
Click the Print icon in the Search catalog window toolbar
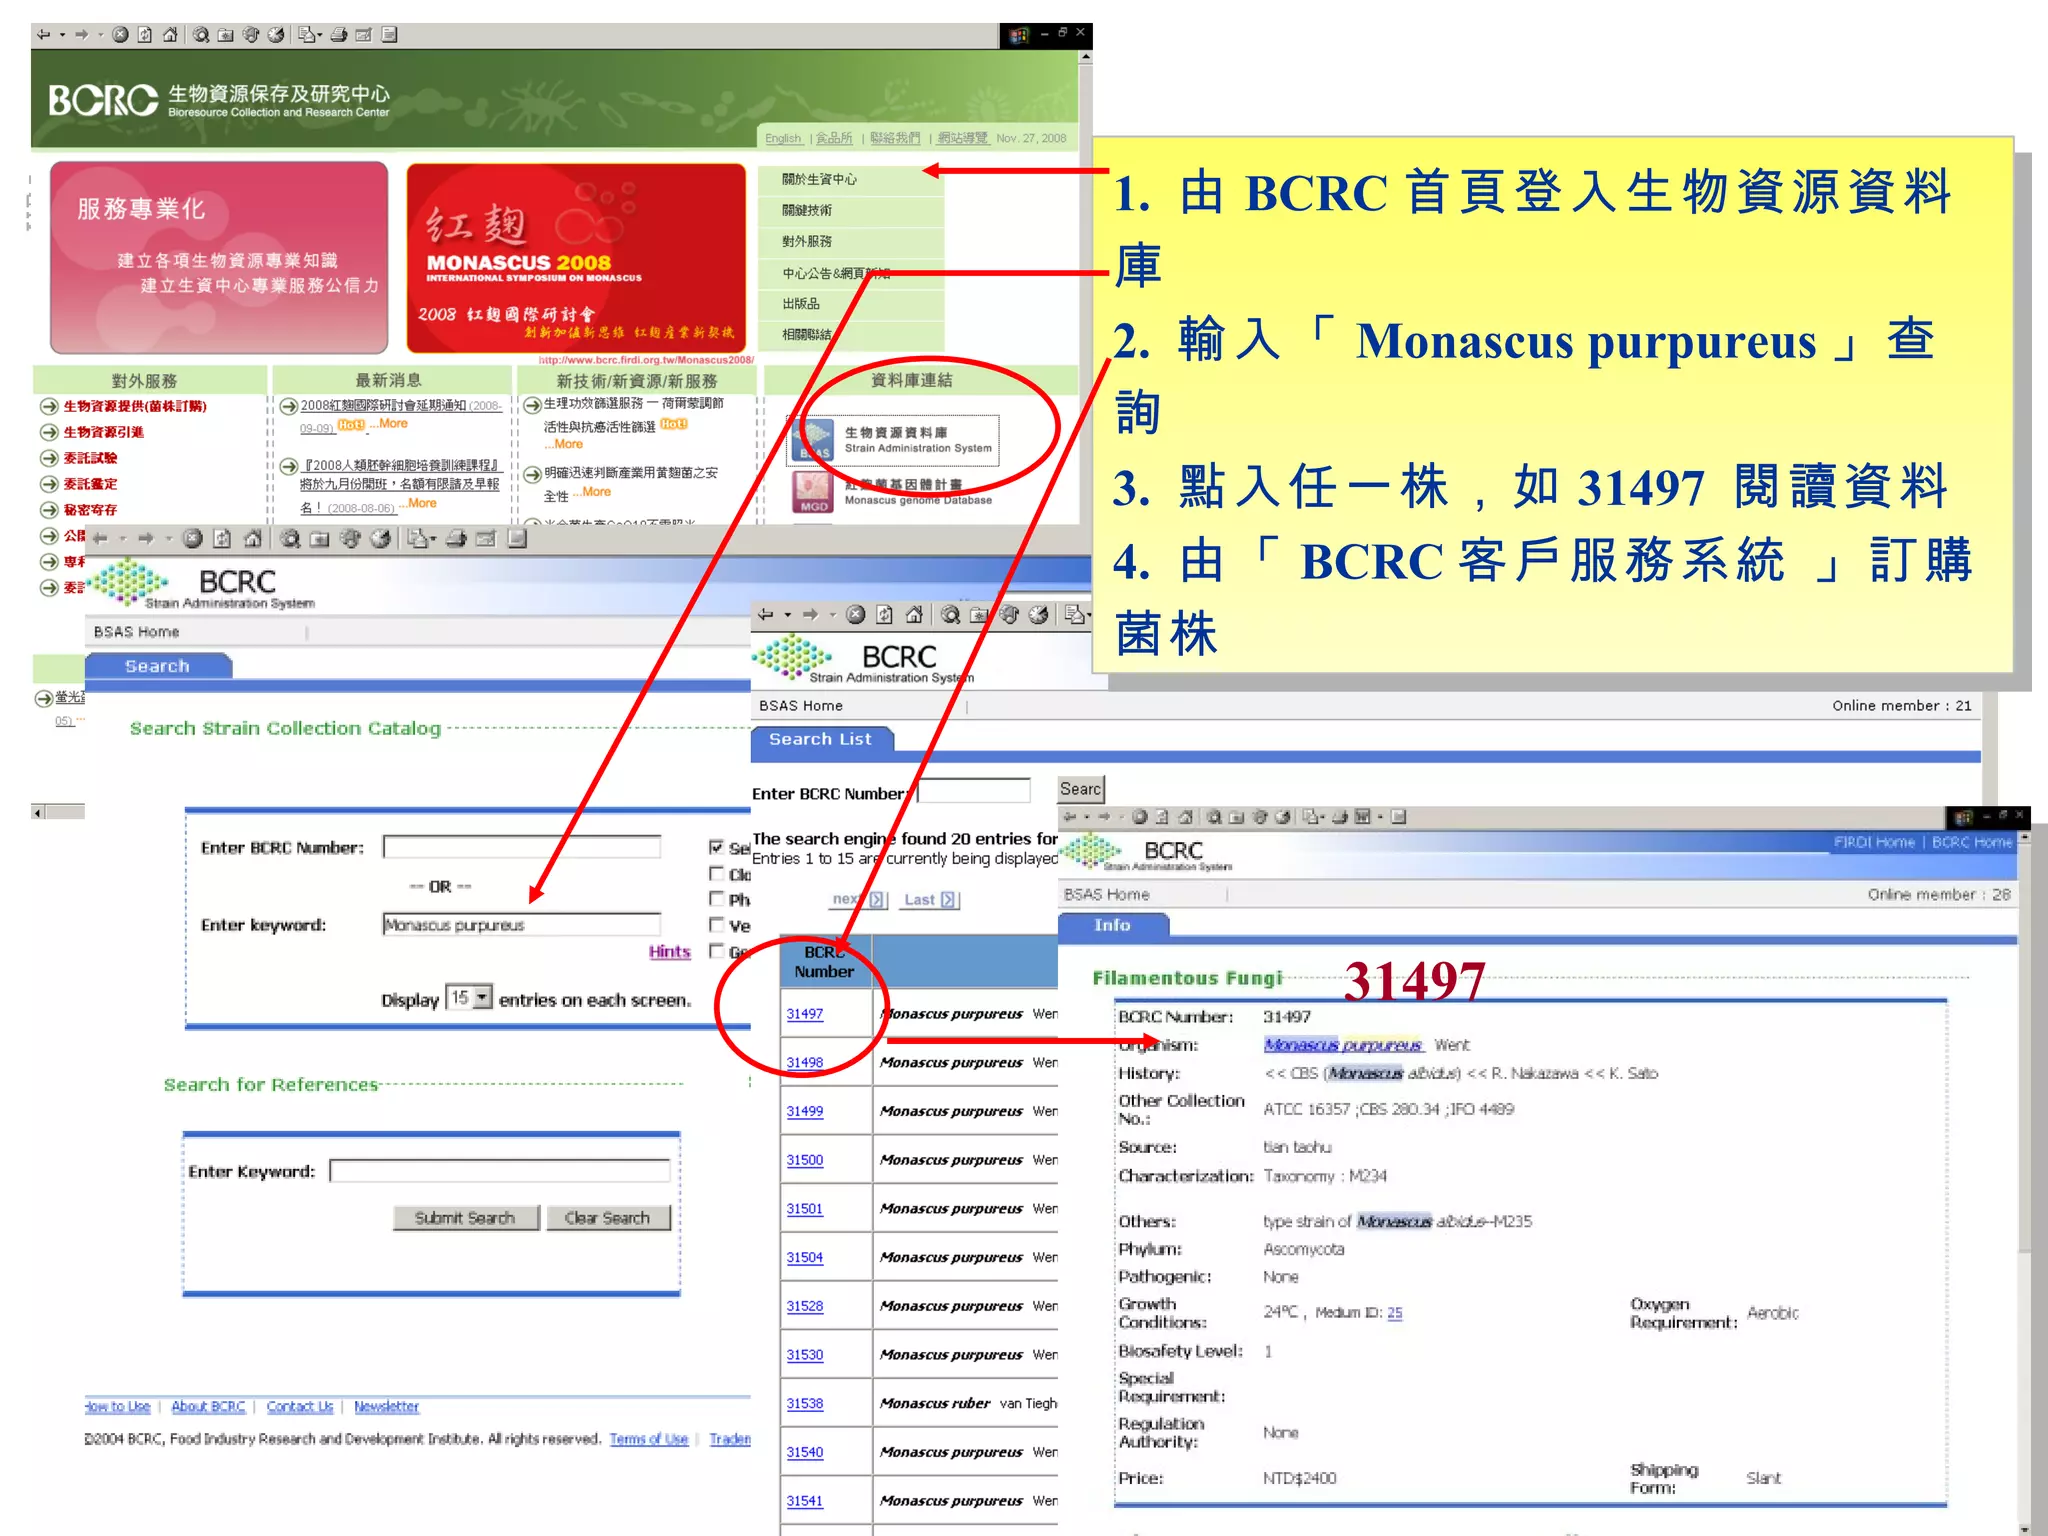457,539
